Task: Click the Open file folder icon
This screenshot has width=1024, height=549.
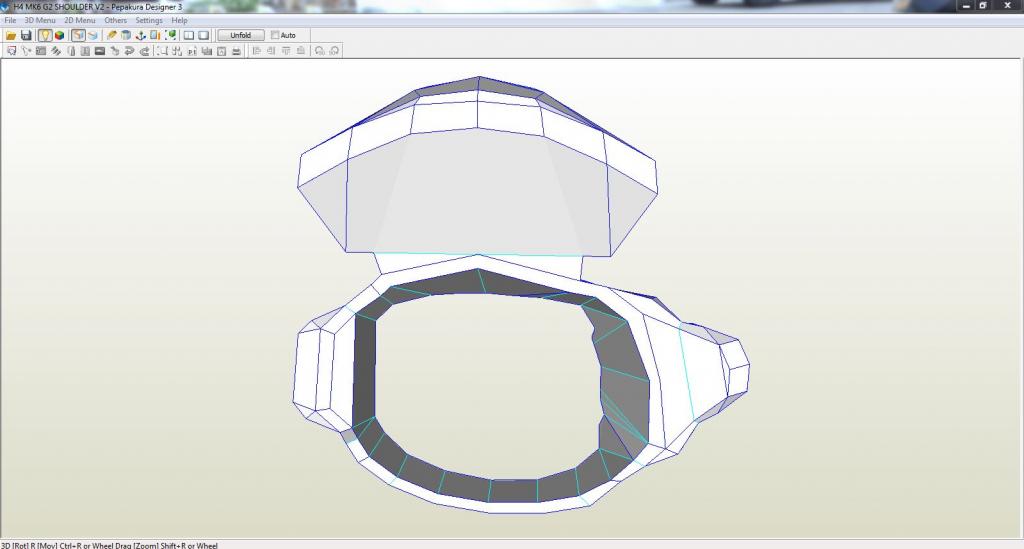Action: (x=11, y=35)
